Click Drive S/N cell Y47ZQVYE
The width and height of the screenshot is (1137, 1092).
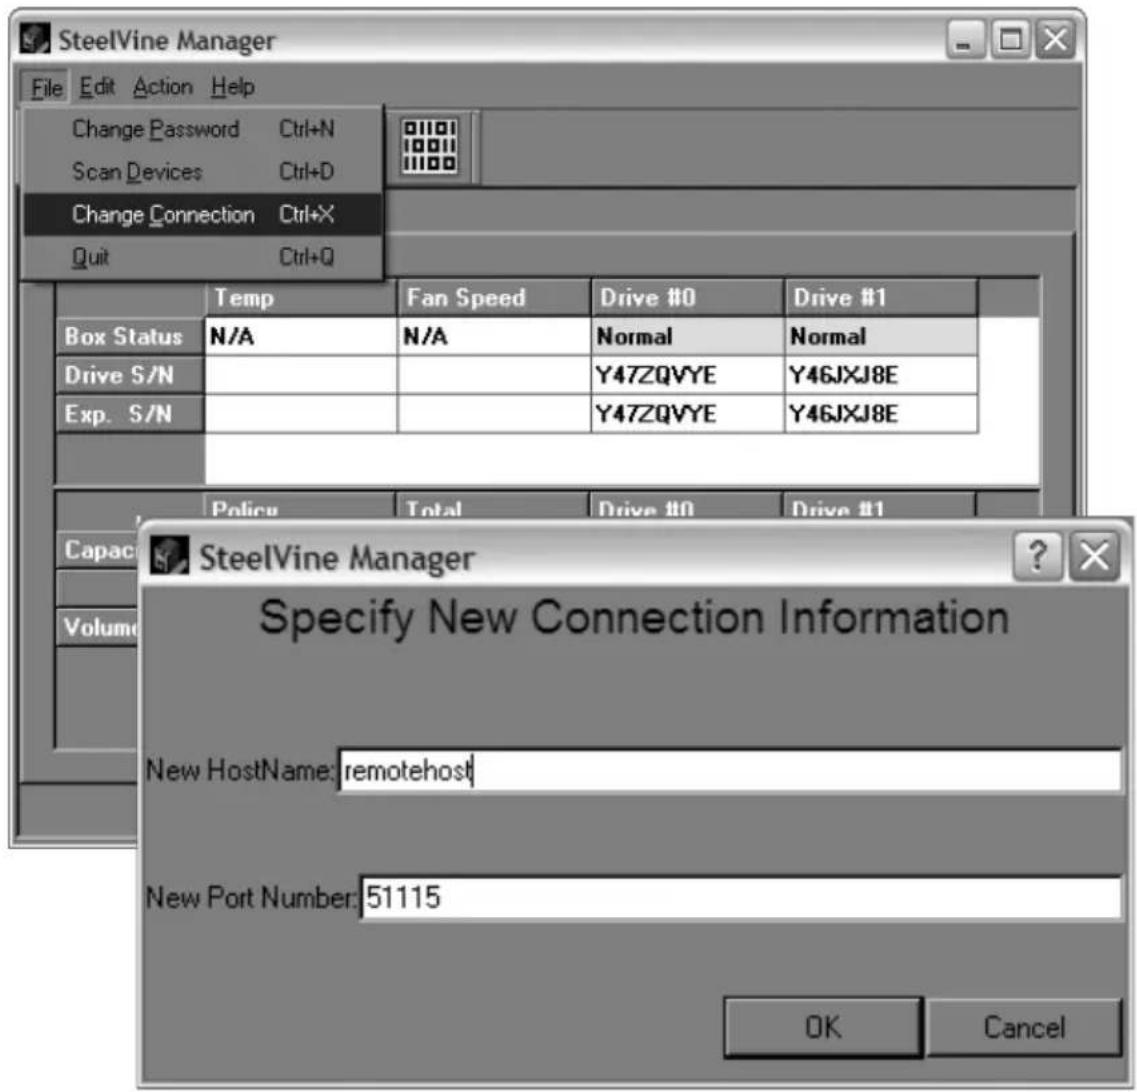click(x=687, y=375)
